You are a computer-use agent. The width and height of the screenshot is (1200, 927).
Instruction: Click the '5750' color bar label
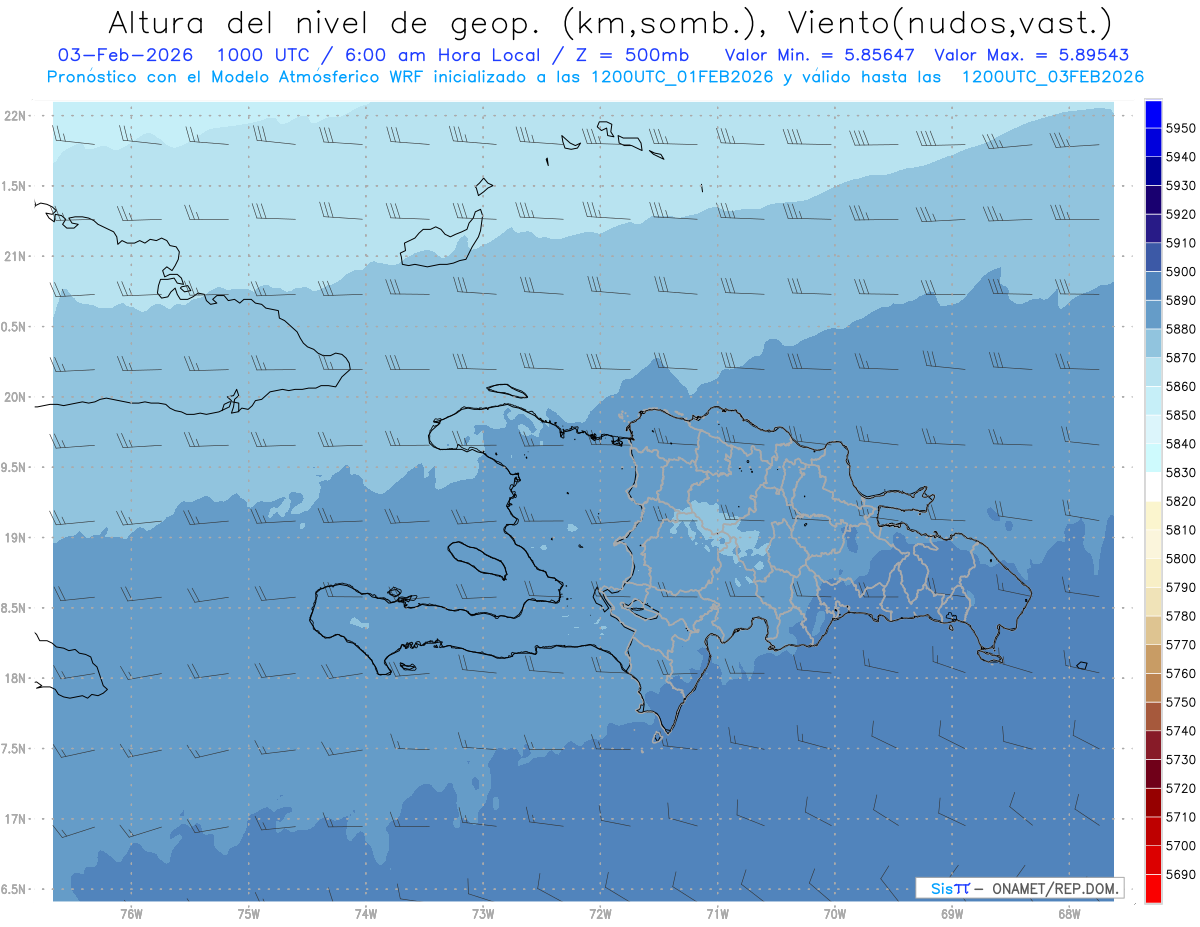point(1180,702)
